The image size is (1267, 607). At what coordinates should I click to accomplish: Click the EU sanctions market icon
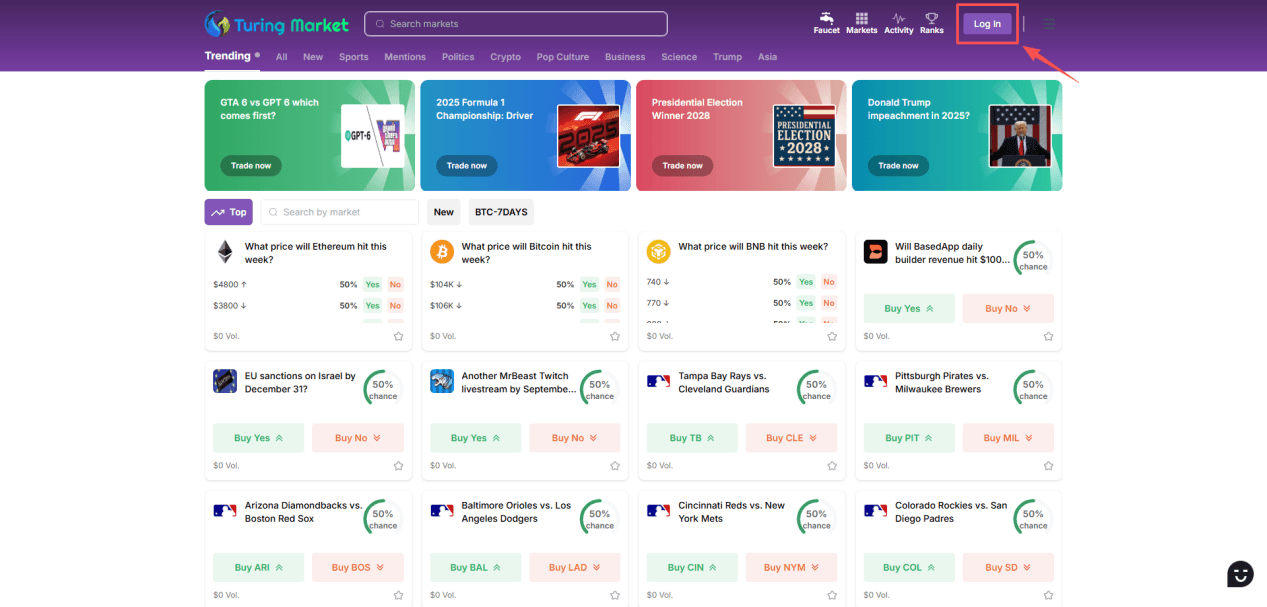click(x=225, y=381)
